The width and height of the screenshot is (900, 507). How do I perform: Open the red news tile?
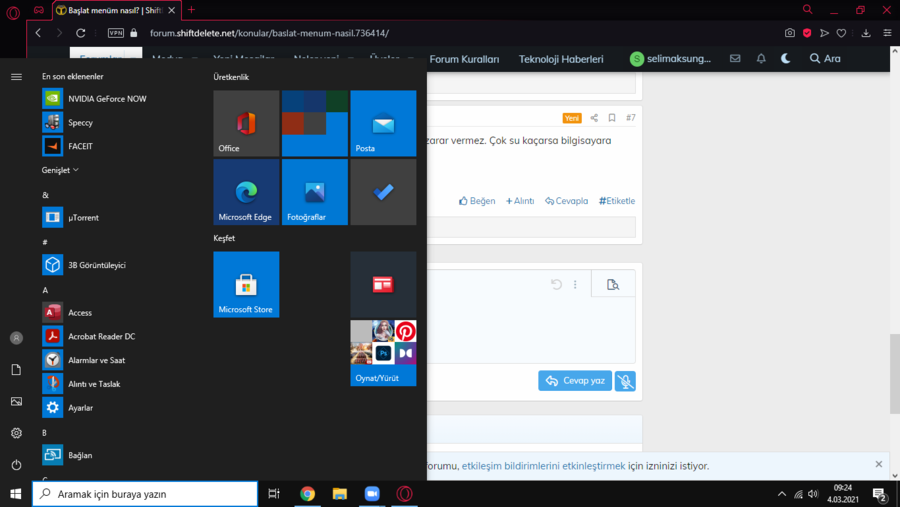tap(383, 284)
